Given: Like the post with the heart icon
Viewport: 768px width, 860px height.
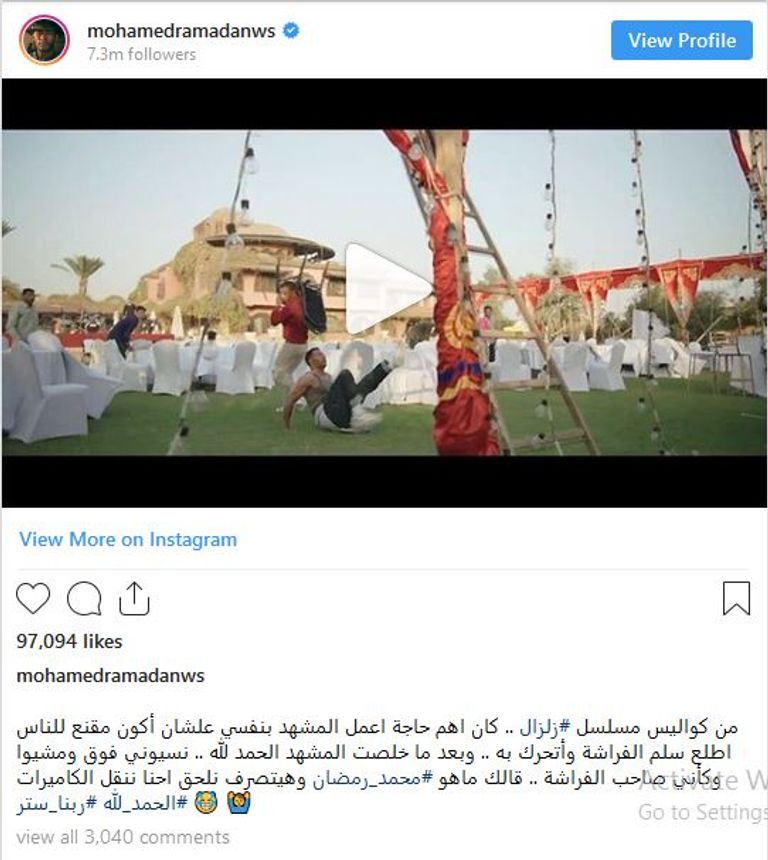Looking at the screenshot, I should [x=33, y=598].
